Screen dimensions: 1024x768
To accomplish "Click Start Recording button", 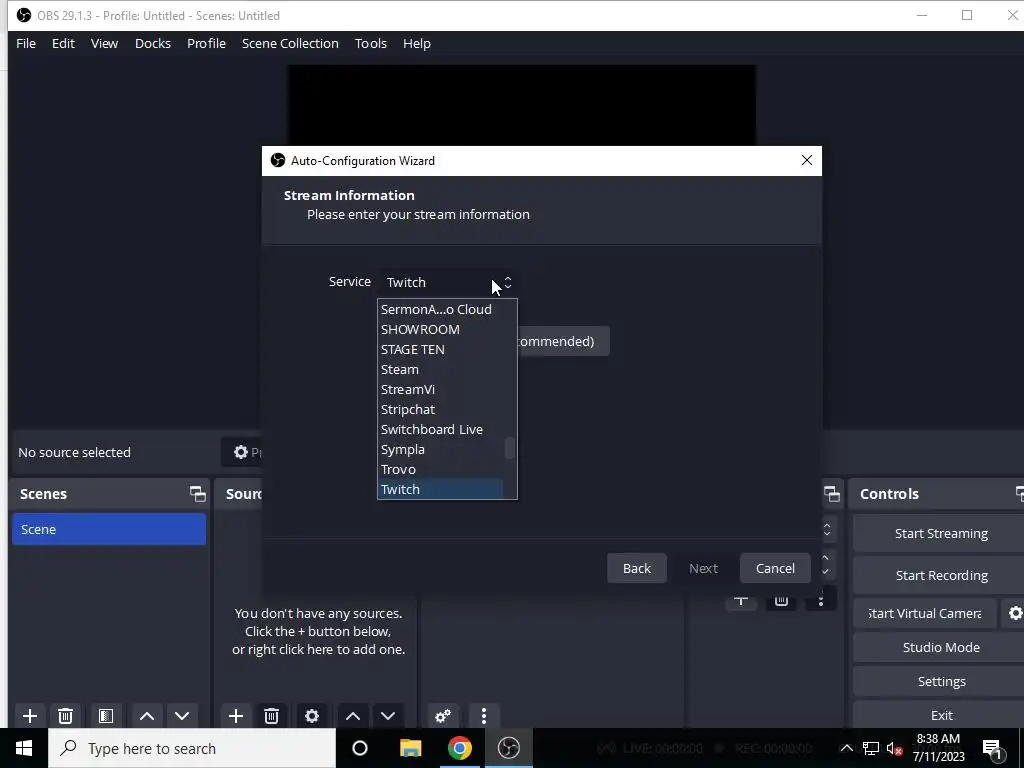I will (x=941, y=575).
